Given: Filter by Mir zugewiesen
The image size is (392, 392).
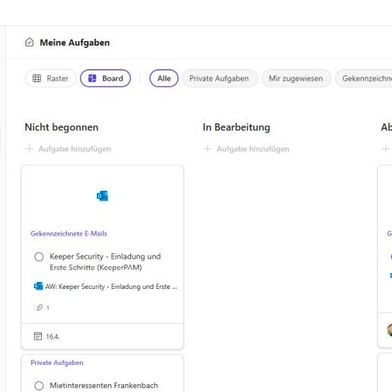Looking at the screenshot, I should [x=296, y=78].
